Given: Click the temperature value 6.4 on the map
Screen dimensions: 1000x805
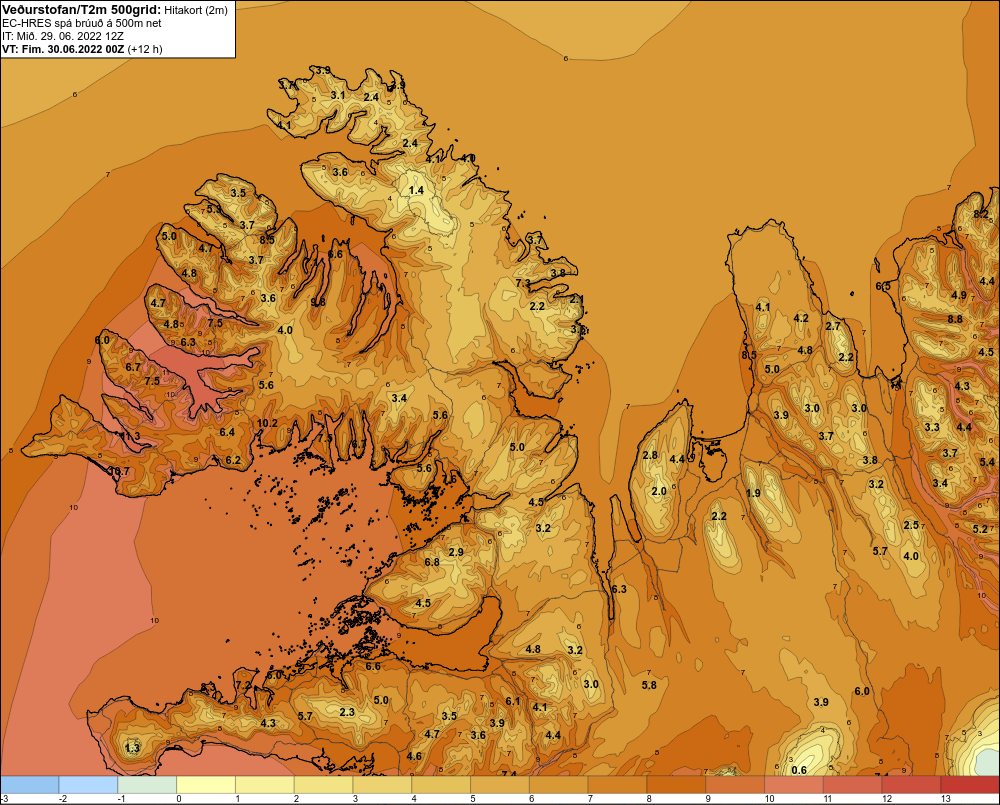Looking at the screenshot, I should 227,432.
